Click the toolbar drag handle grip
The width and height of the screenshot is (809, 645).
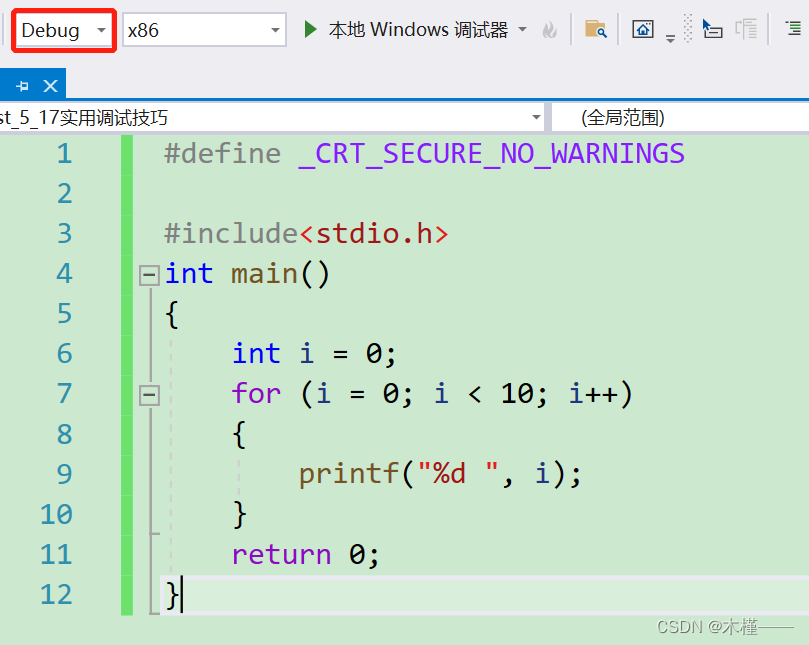(x=688, y=28)
